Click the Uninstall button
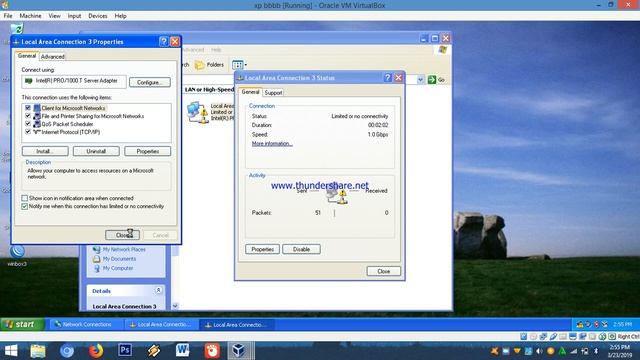This screenshot has width=640, height=360. click(x=96, y=151)
